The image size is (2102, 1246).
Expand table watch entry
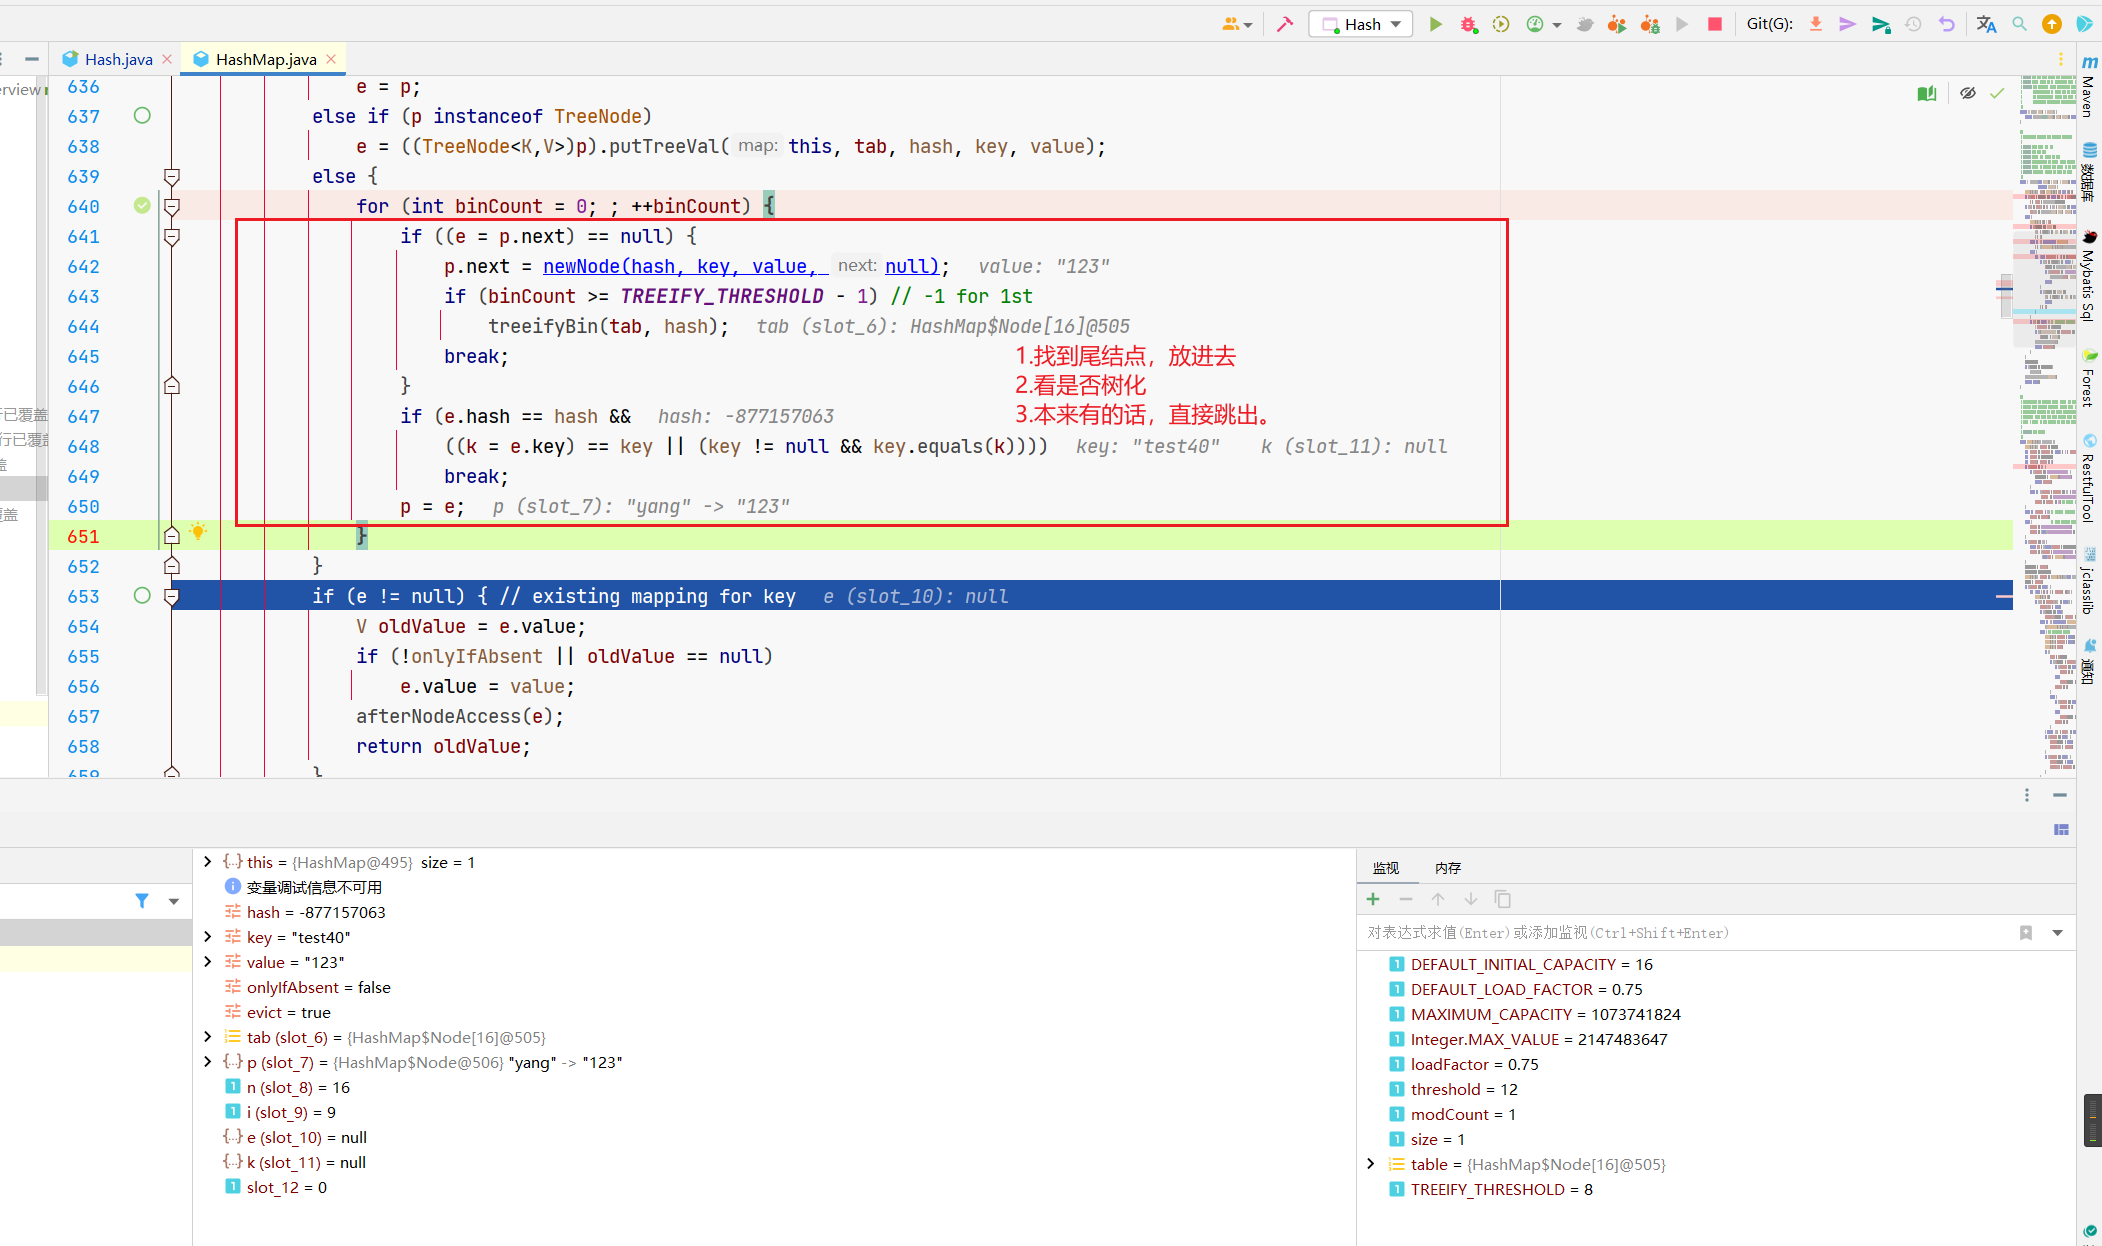[x=1371, y=1164]
